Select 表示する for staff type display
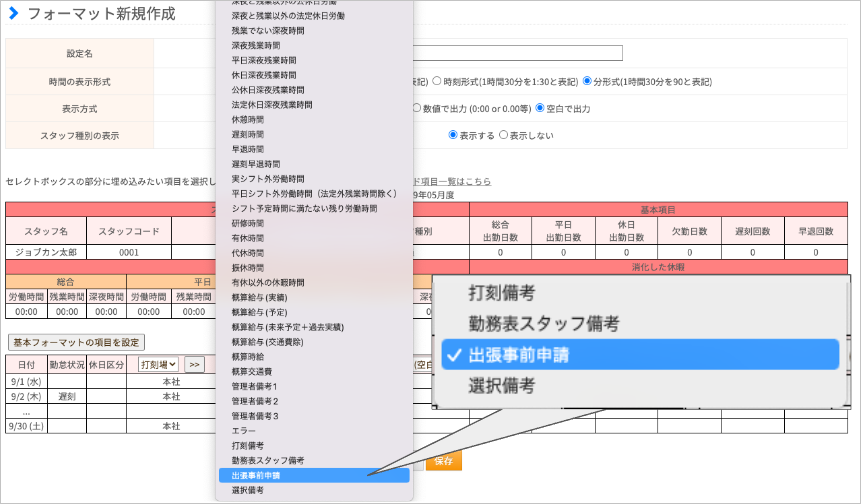Screen dimensions: 861x504 pos(453,135)
